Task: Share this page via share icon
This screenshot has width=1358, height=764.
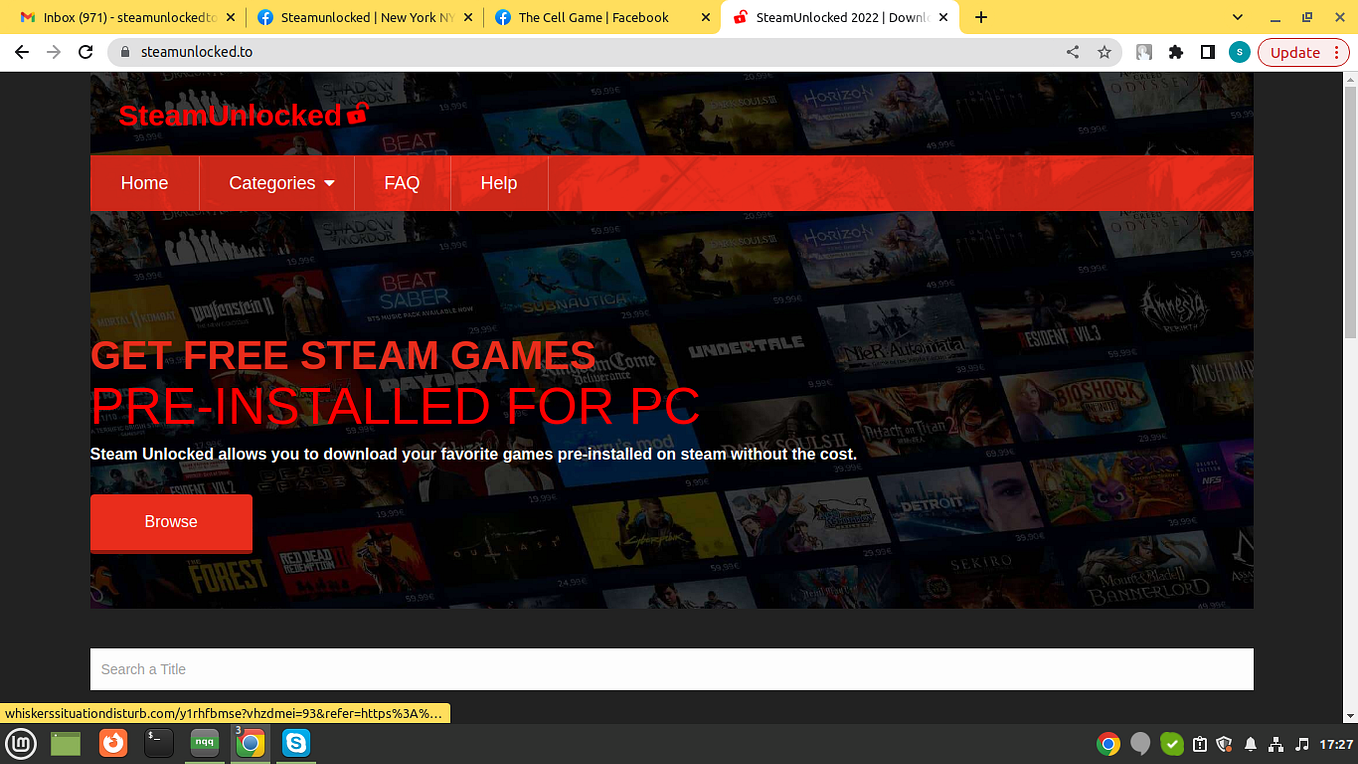Action: [1072, 52]
